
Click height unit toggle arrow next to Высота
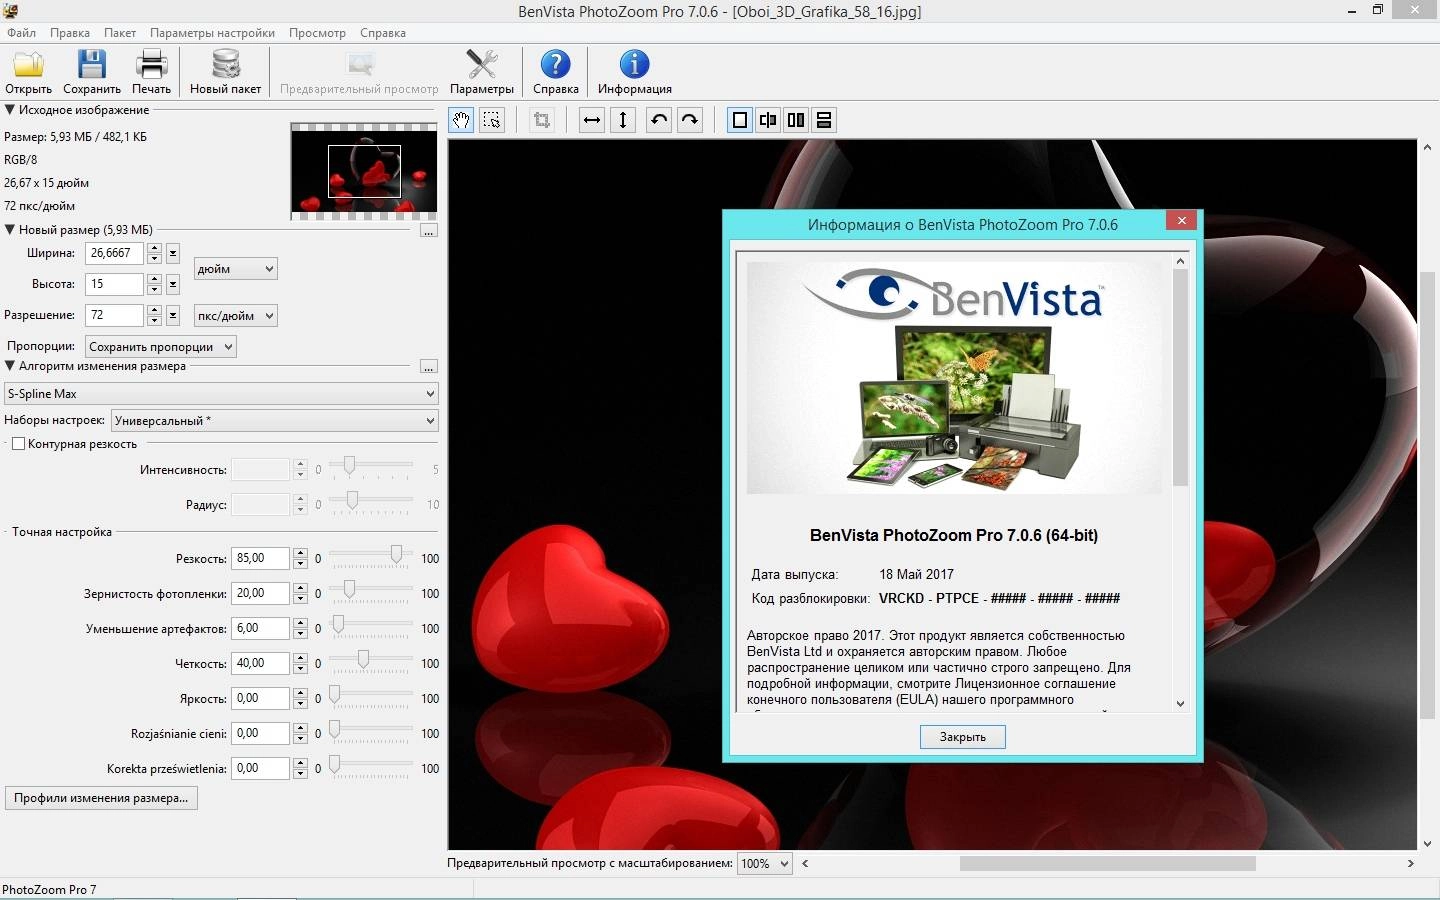pyautogui.click(x=173, y=284)
